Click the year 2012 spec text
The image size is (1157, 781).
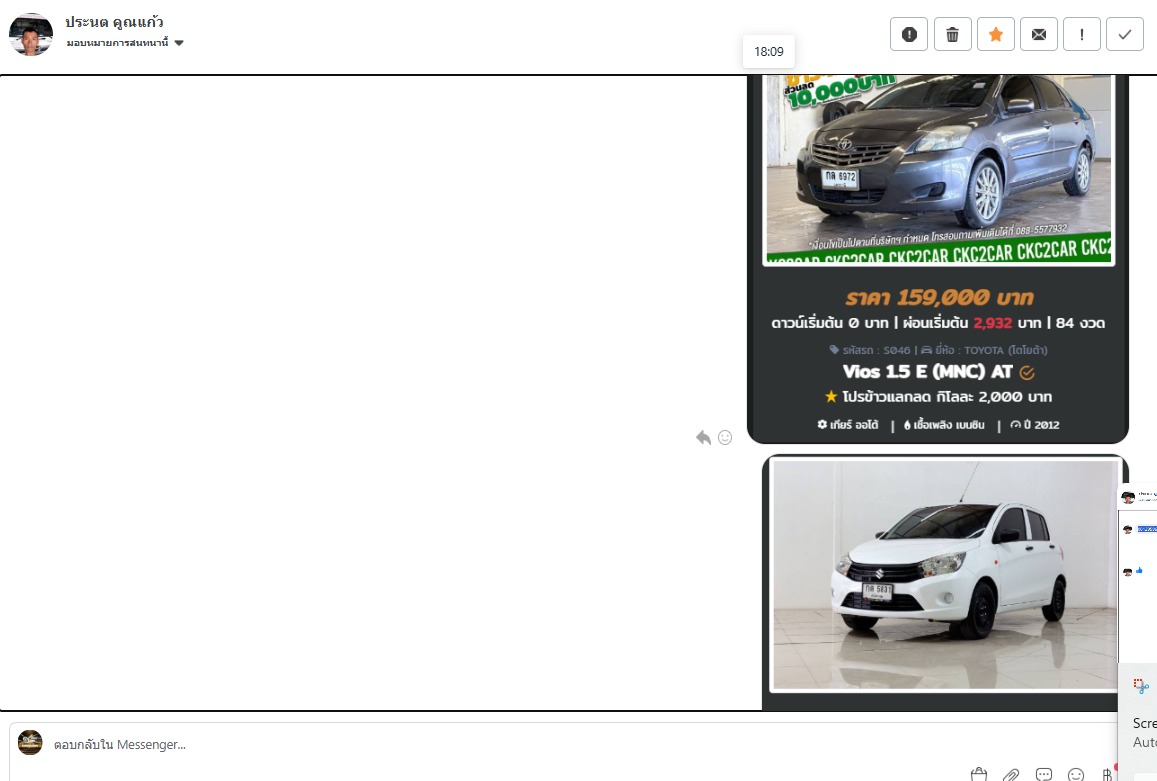tap(1035, 424)
